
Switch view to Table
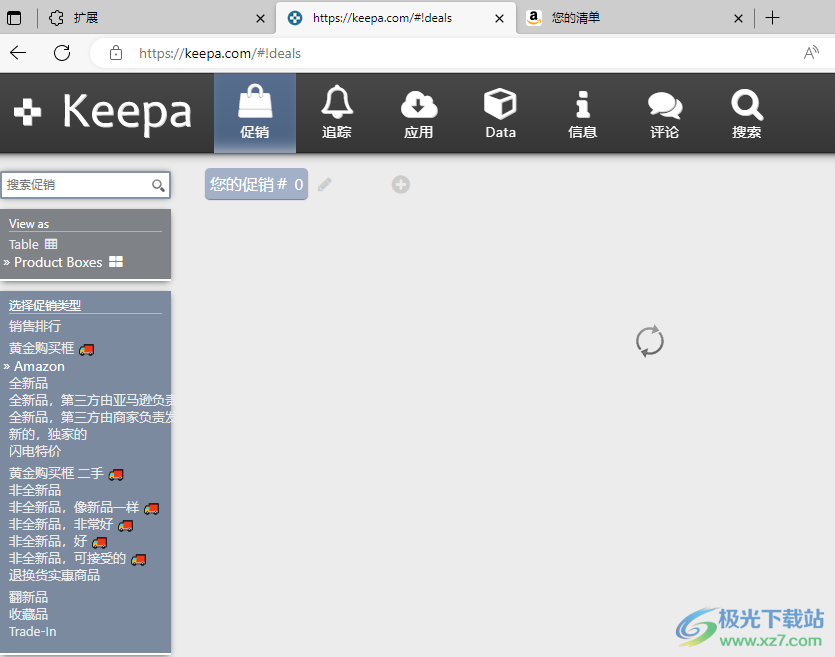[32, 244]
